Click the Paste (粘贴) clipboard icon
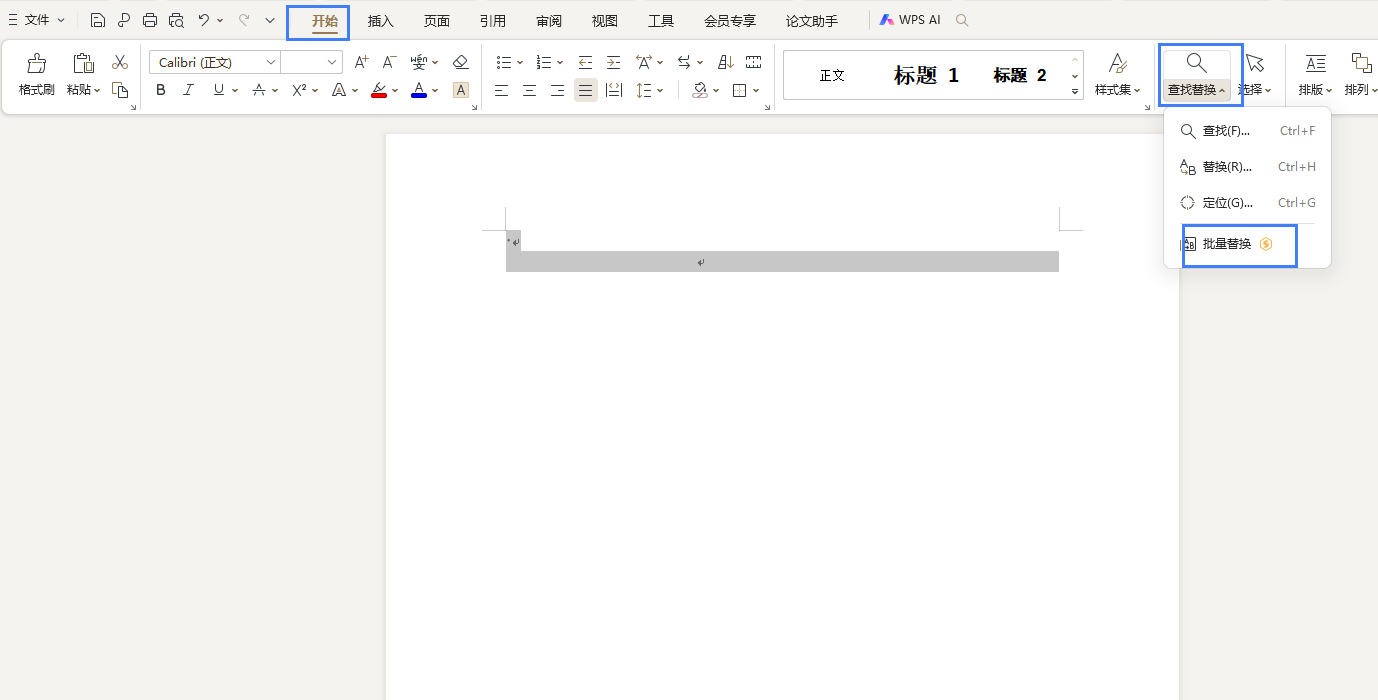 84,63
